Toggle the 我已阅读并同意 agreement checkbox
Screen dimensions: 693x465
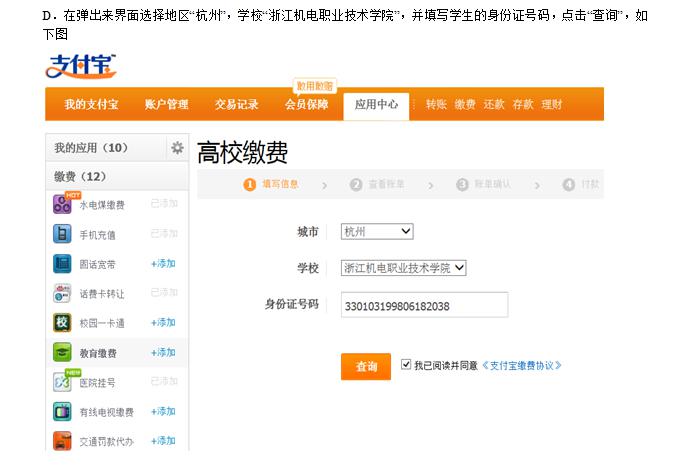point(406,365)
